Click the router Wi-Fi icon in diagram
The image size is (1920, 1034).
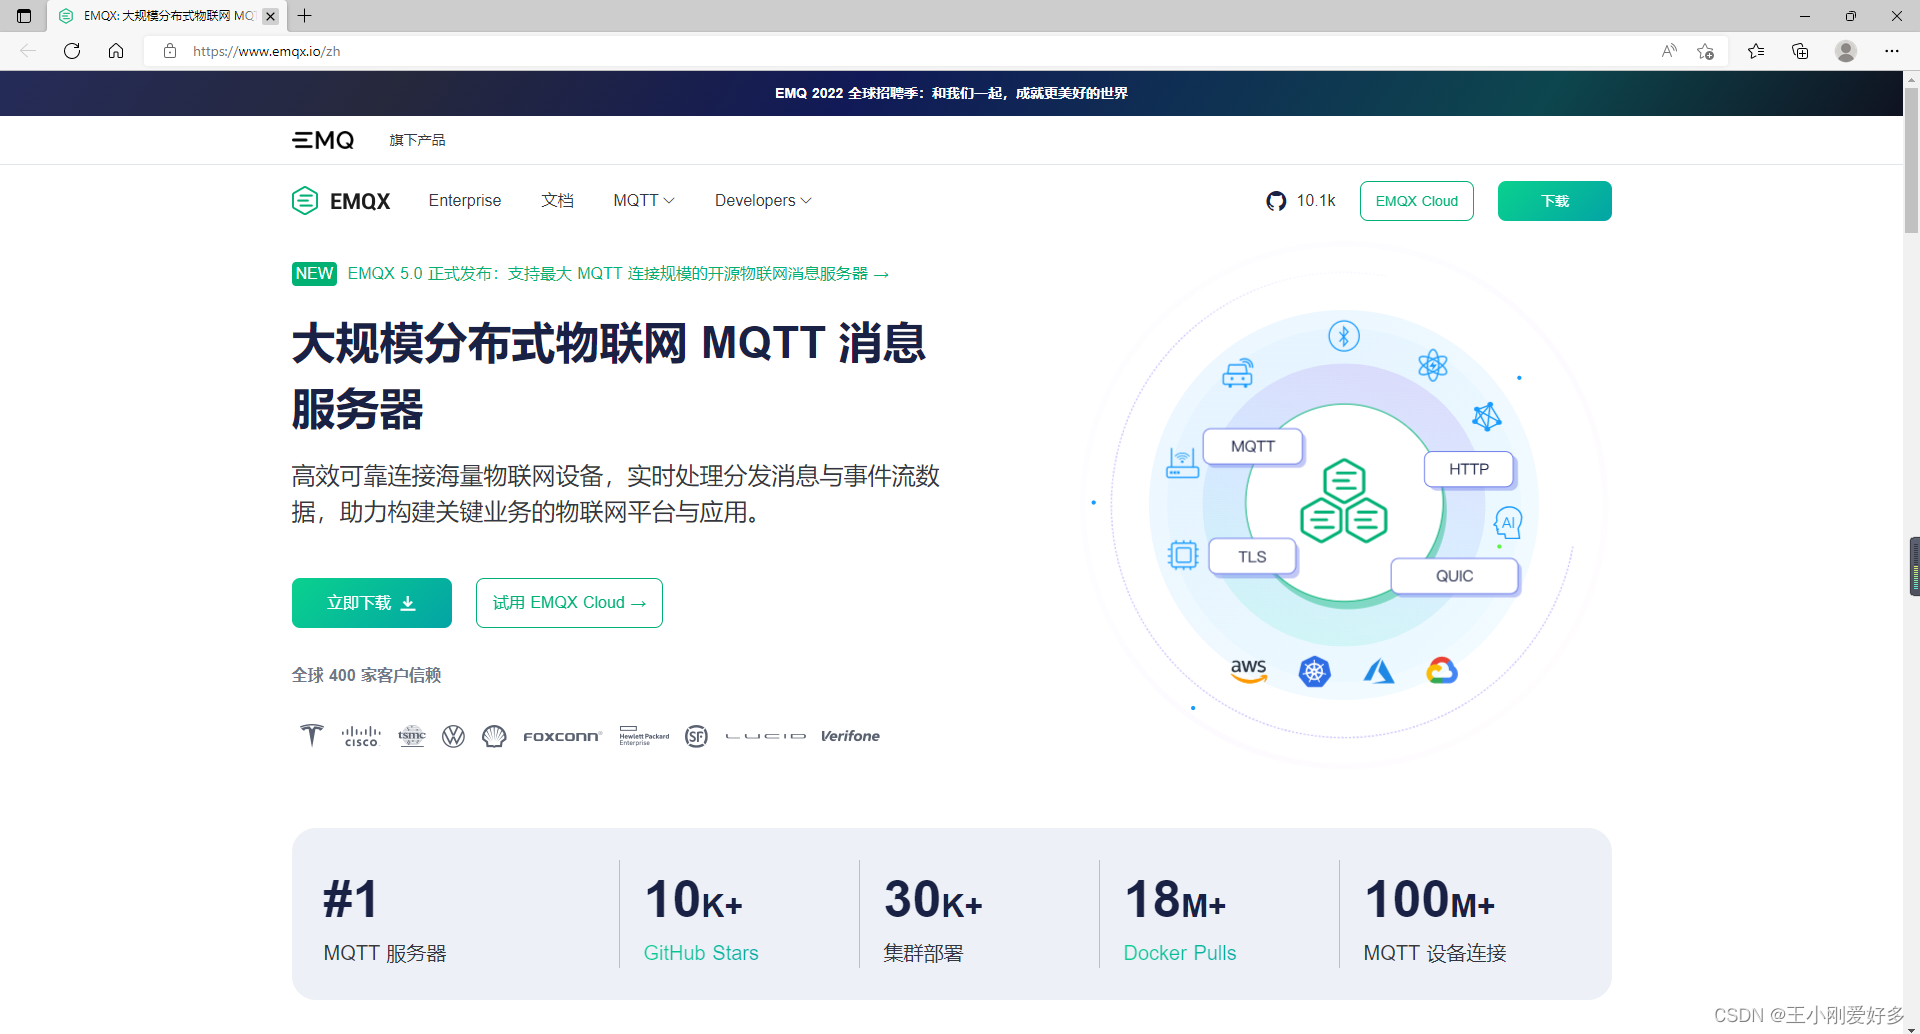tap(1182, 463)
